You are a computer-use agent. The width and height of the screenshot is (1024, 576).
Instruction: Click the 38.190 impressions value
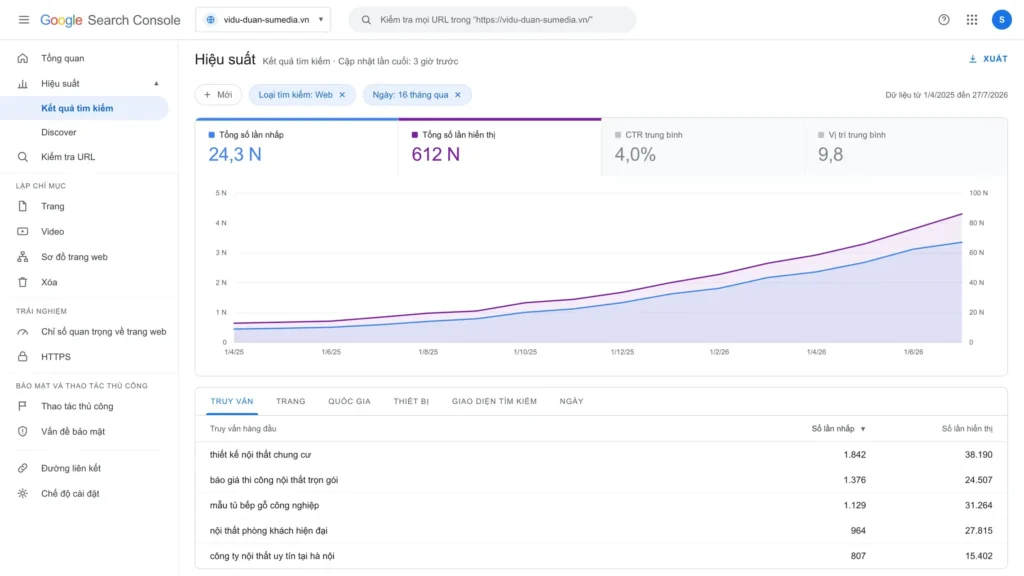(978, 455)
